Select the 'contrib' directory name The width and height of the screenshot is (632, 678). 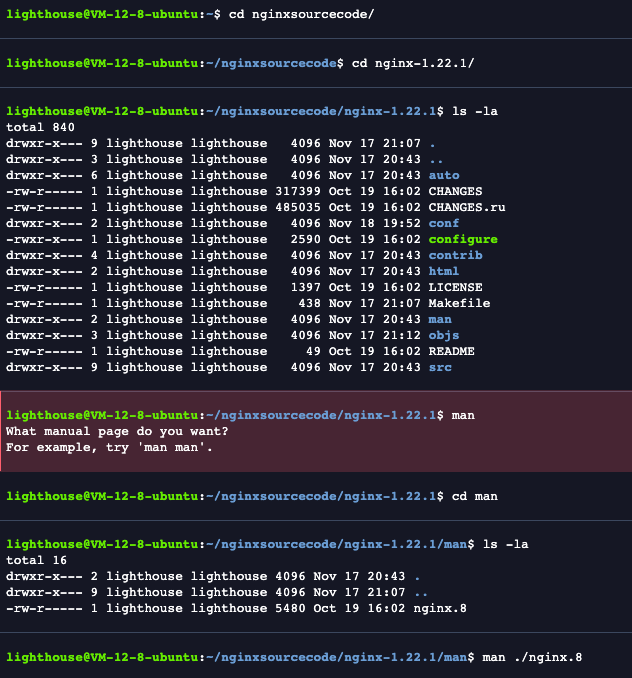pos(455,255)
